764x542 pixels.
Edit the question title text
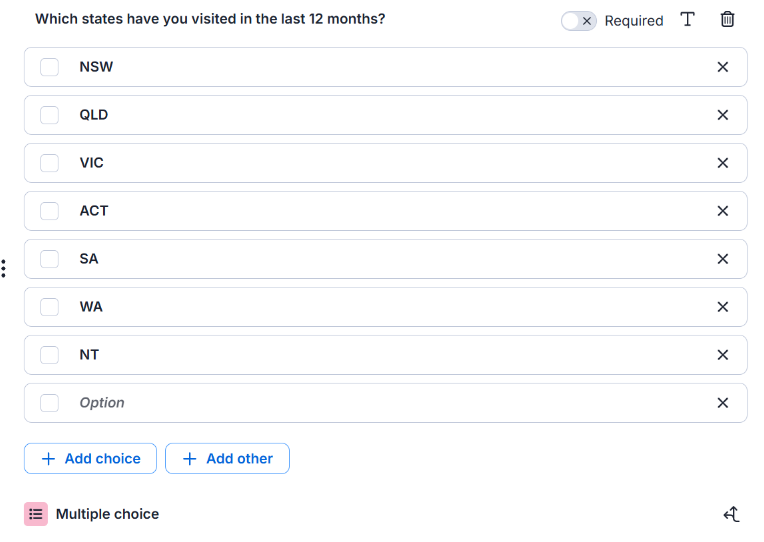click(x=210, y=19)
